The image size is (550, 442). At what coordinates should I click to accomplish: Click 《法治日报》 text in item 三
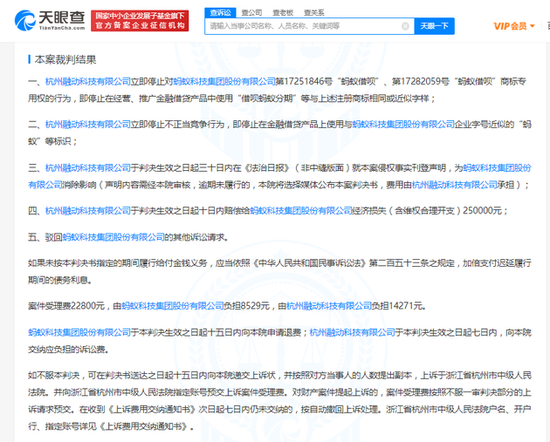tap(267, 168)
